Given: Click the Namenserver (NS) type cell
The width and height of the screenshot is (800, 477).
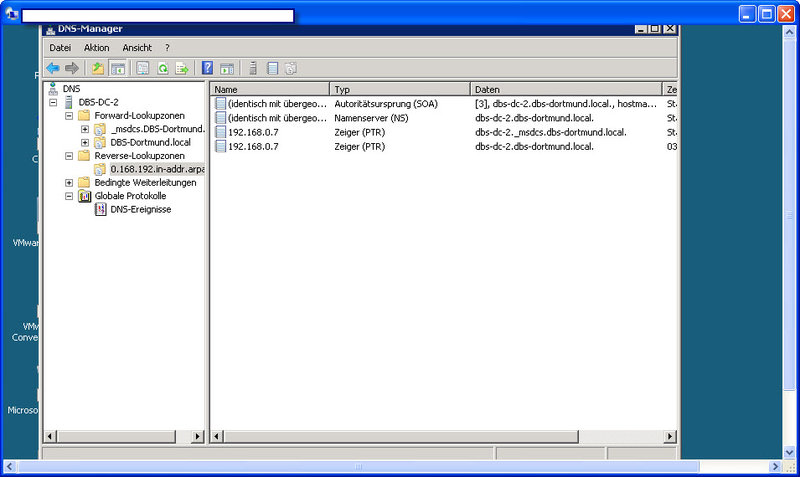Looking at the screenshot, I should (371, 118).
